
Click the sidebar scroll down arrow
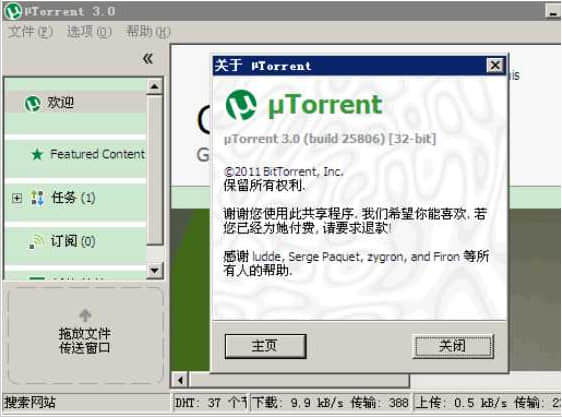154,270
